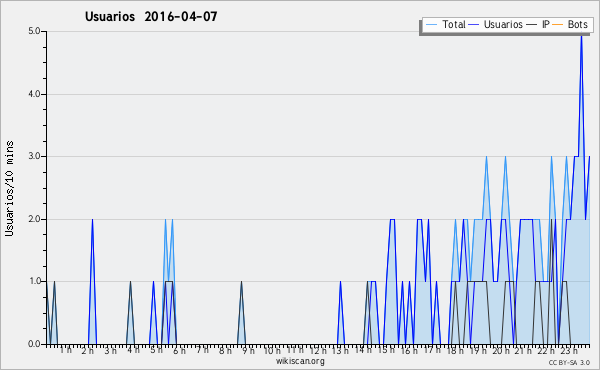Click the '23 h' x-axis label

point(569,351)
